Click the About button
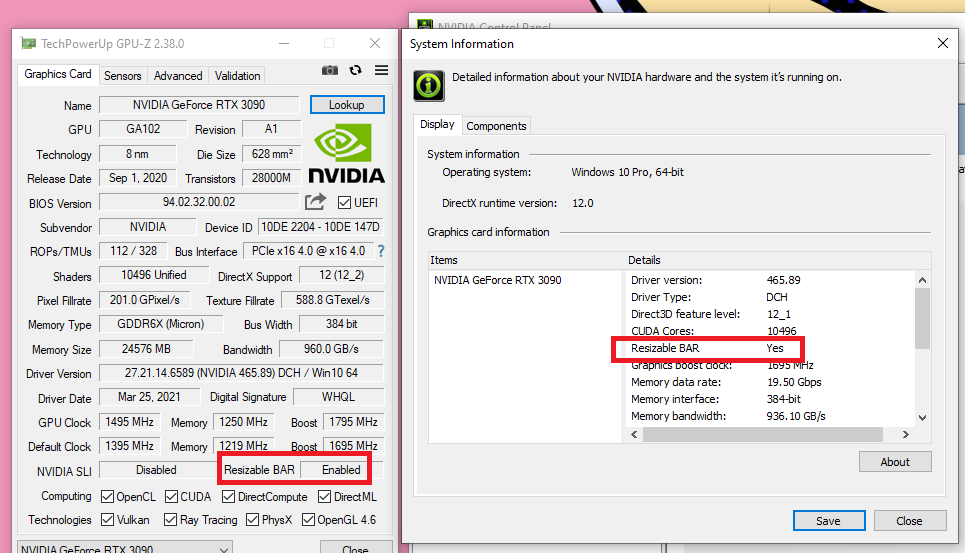The image size is (965, 553). 895,462
